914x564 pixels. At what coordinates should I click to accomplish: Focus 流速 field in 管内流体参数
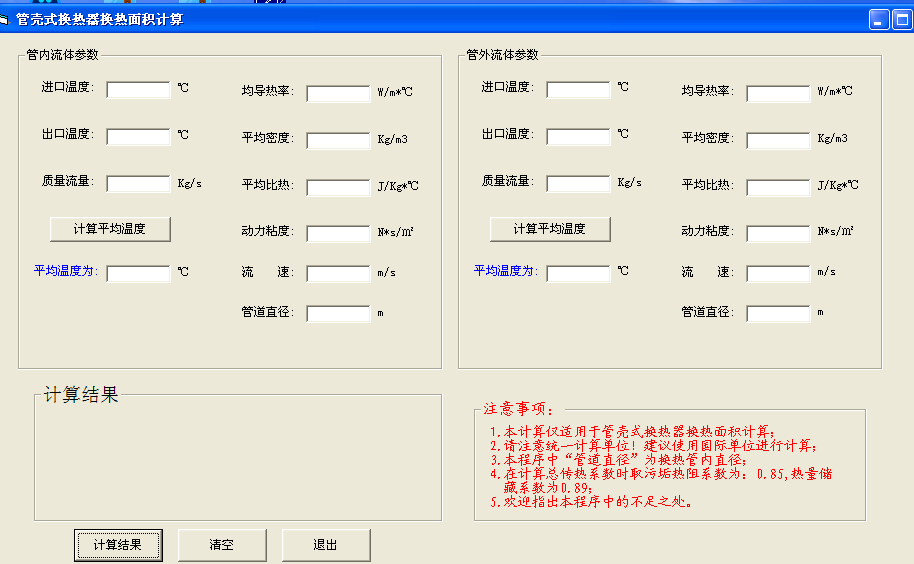[338, 273]
